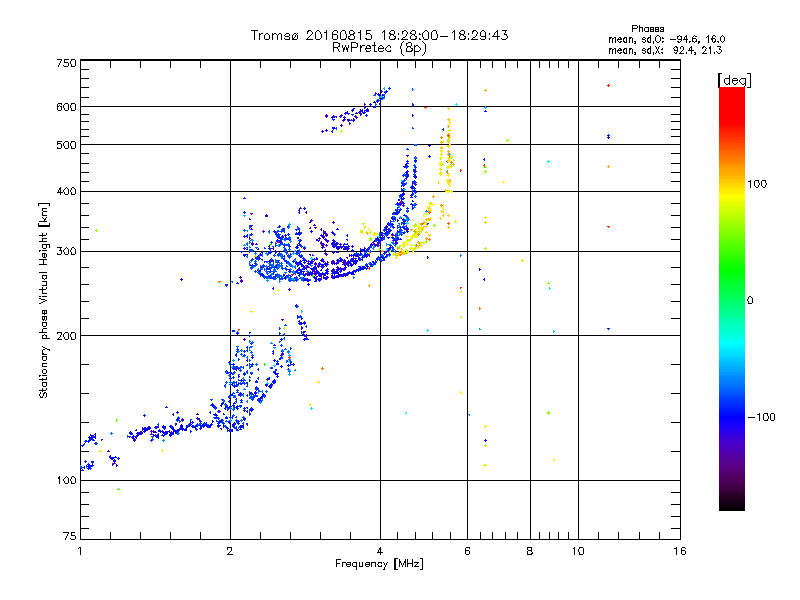
Task: Click the y-axis tick label '100'
Action: (x=66, y=480)
